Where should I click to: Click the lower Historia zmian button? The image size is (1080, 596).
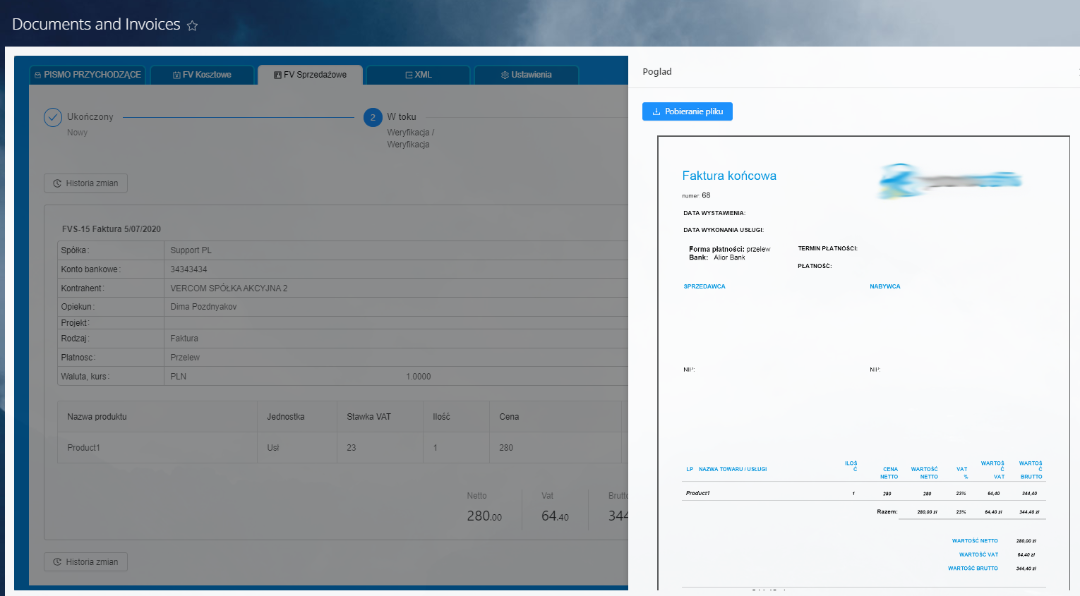[86, 562]
